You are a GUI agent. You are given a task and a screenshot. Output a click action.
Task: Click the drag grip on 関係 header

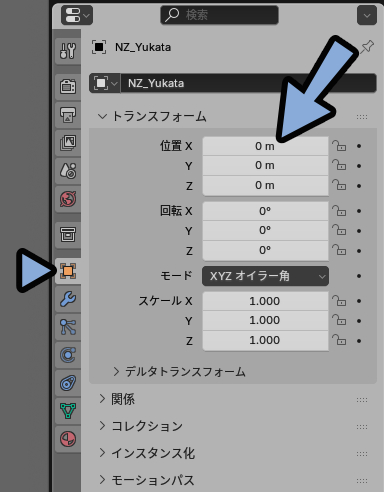click(x=362, y=400)
